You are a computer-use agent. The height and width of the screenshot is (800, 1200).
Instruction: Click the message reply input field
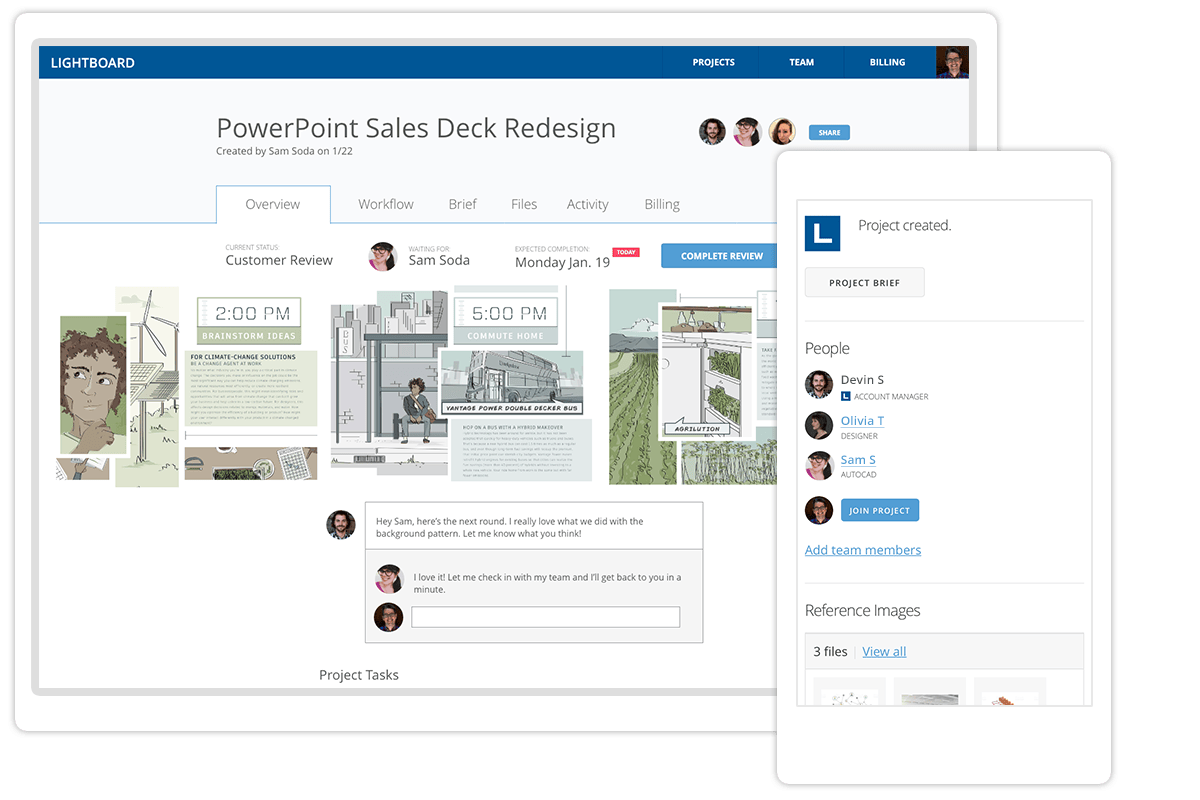point(545,617)
